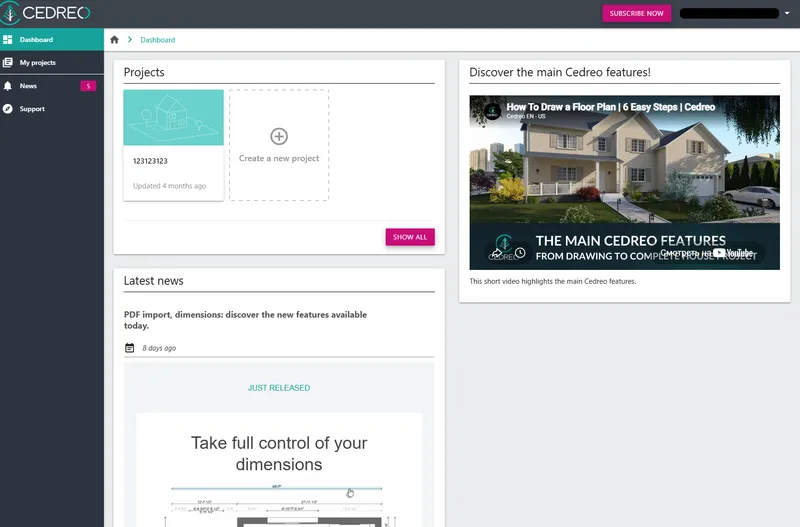Click the watch later clock icon
This screenshot has width=800, height=527.
pyautogui.click(x=520, y=253)
